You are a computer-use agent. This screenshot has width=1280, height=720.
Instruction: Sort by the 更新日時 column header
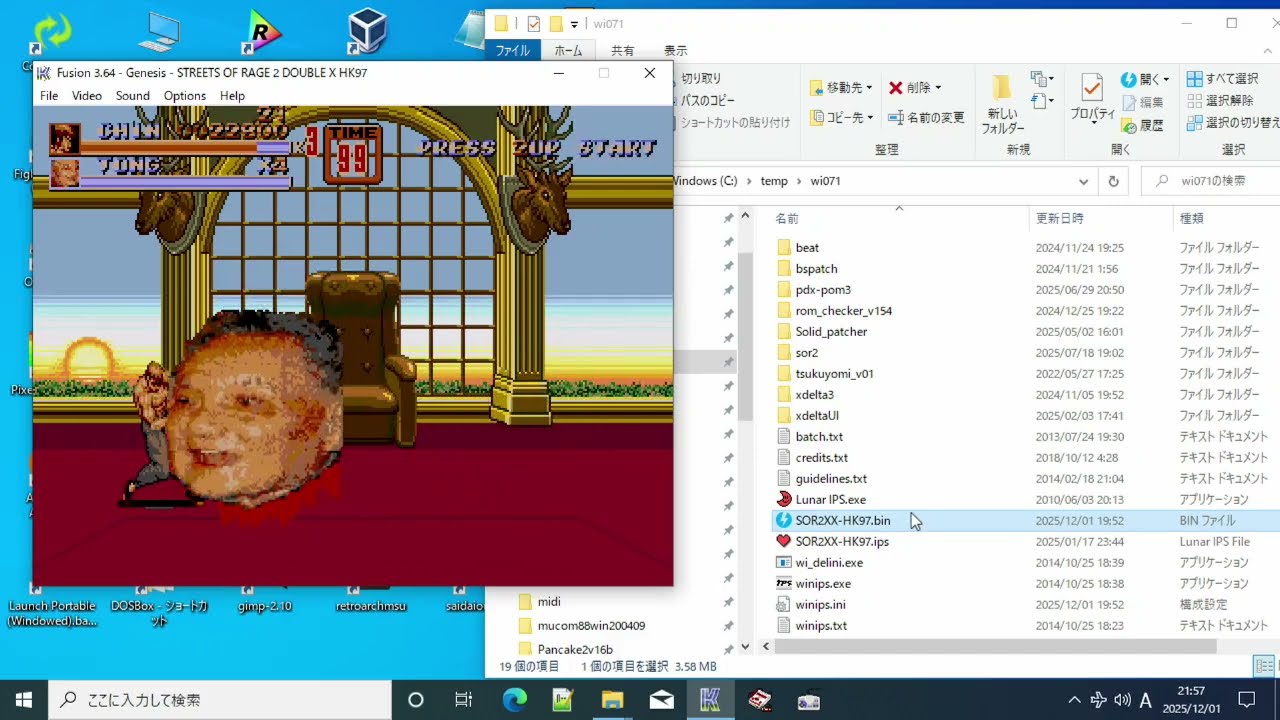(1060, 218)
